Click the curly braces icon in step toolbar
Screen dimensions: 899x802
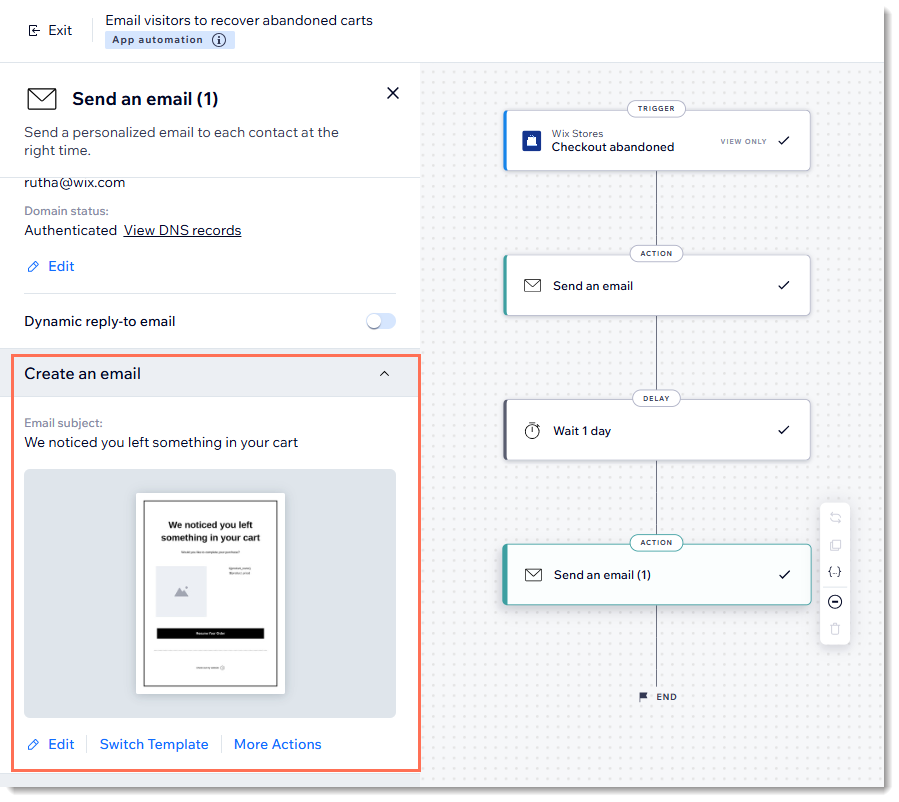pos(835,572)
